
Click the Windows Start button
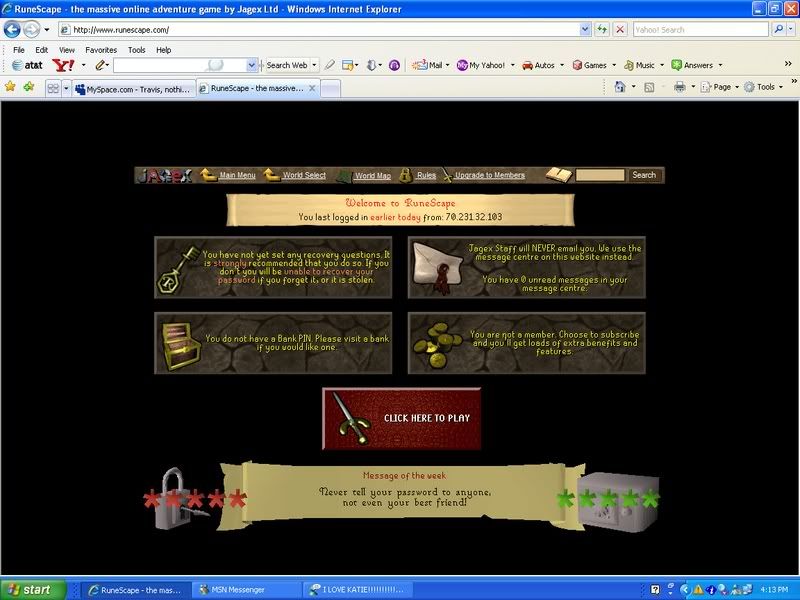(x=34, y=590)
